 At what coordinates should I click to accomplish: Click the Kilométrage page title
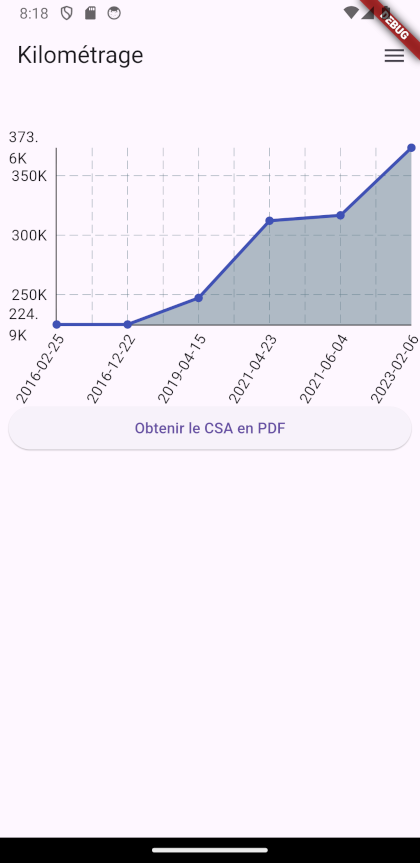[80, 56]
